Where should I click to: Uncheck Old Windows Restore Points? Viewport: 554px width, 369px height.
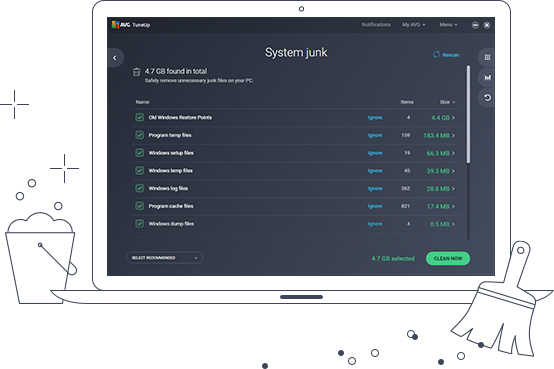click(140, 117)
